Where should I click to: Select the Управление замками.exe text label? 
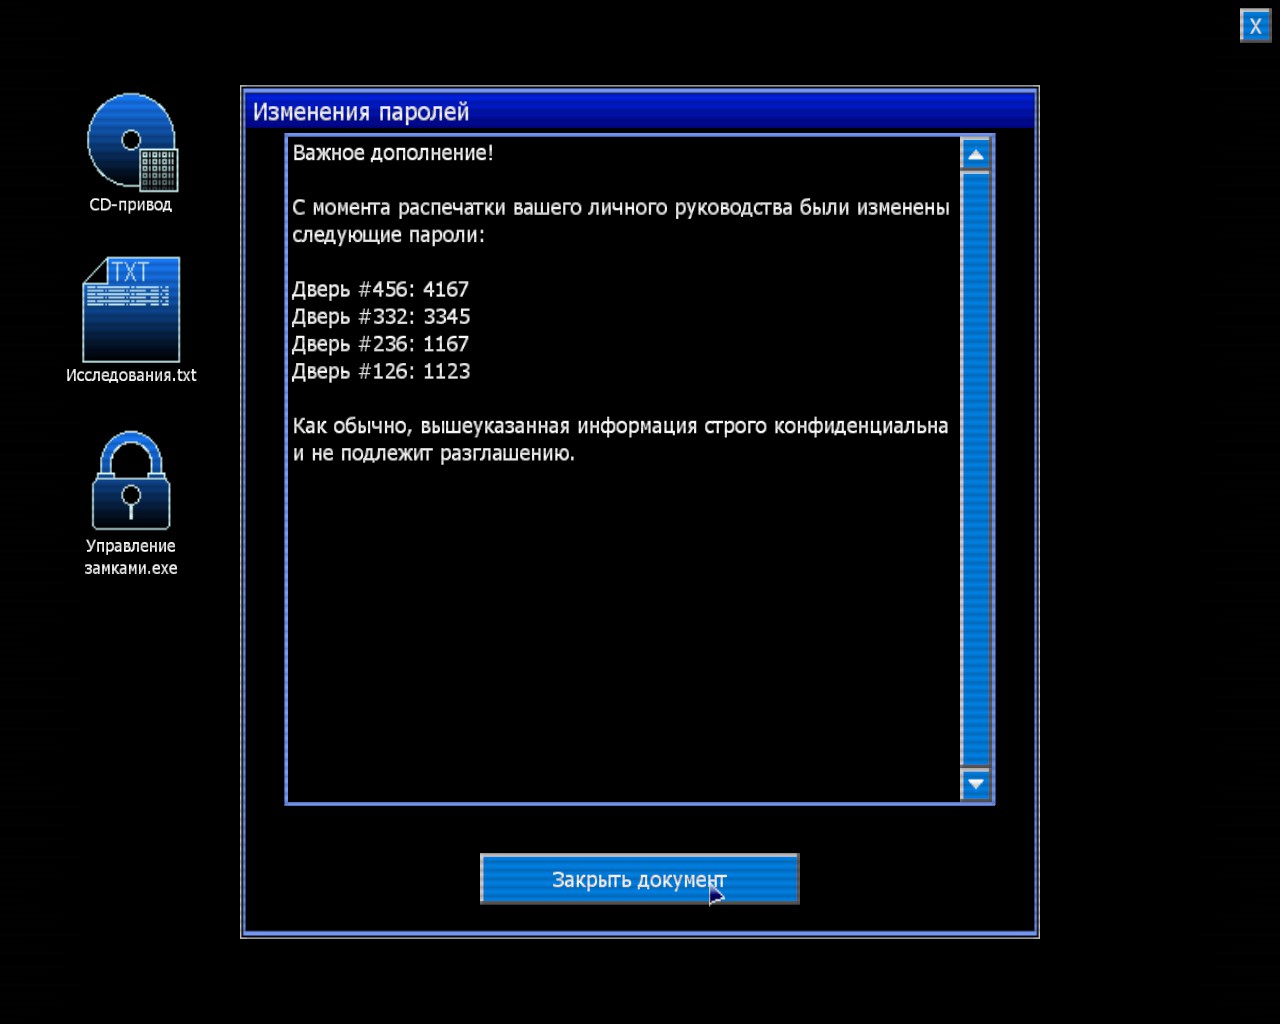(x=131, y=557)
